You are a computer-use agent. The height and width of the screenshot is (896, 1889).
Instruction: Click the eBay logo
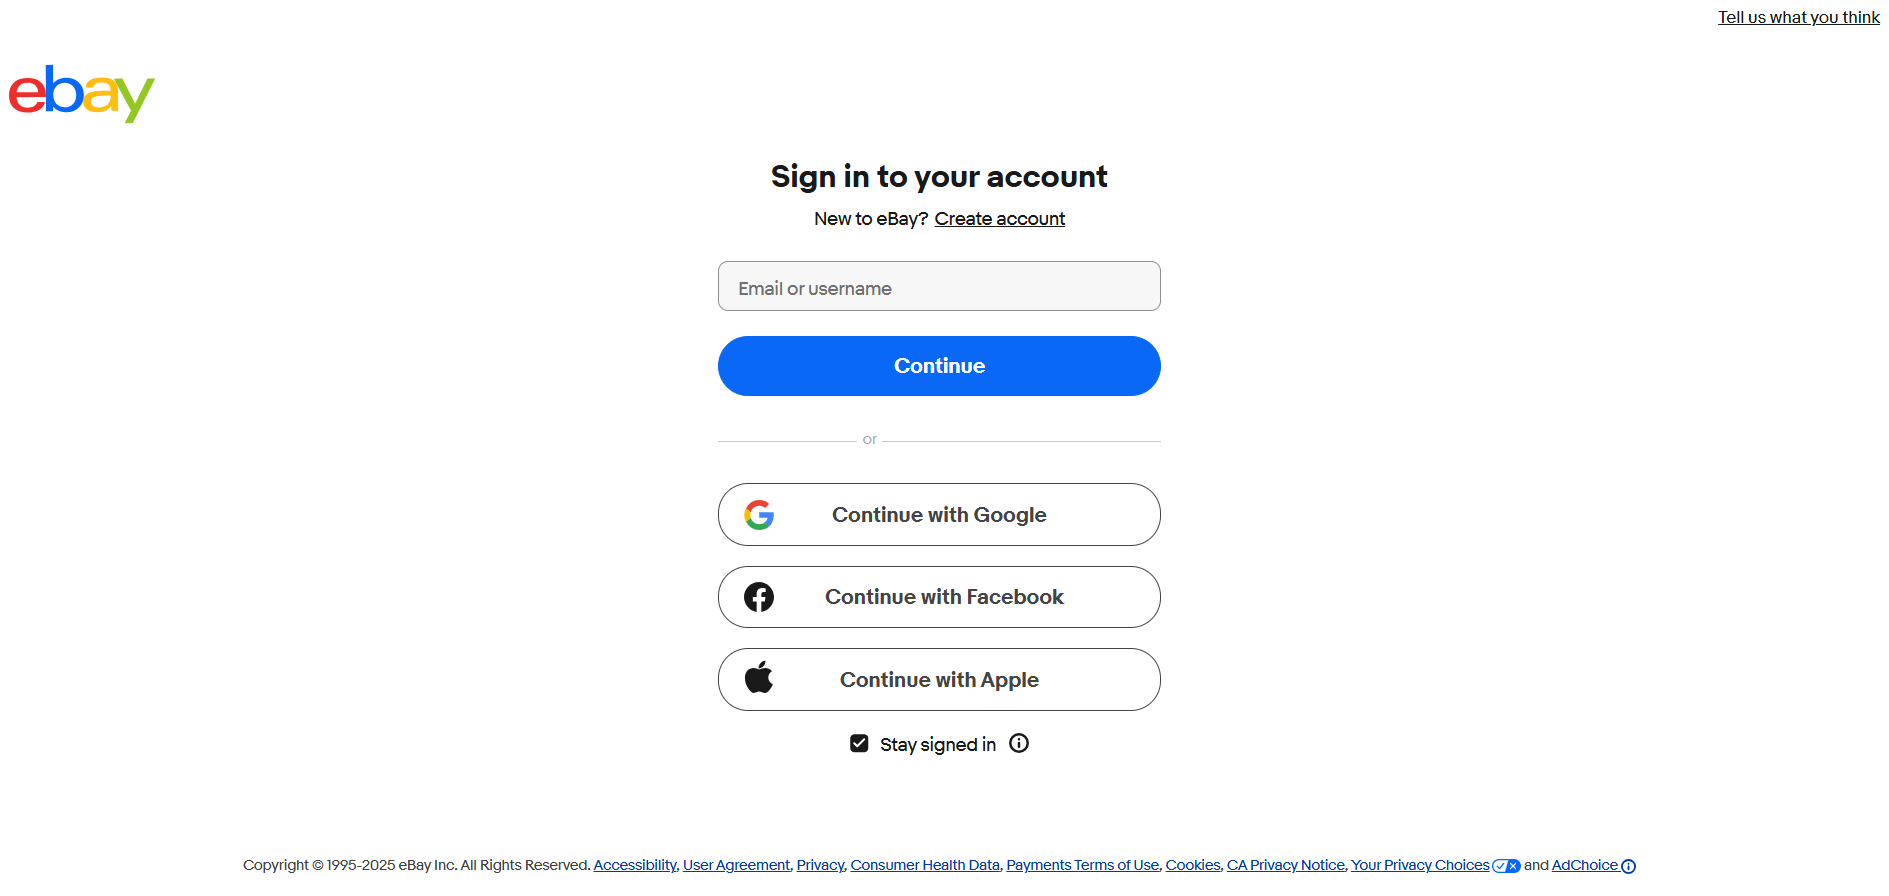[82, 94]
